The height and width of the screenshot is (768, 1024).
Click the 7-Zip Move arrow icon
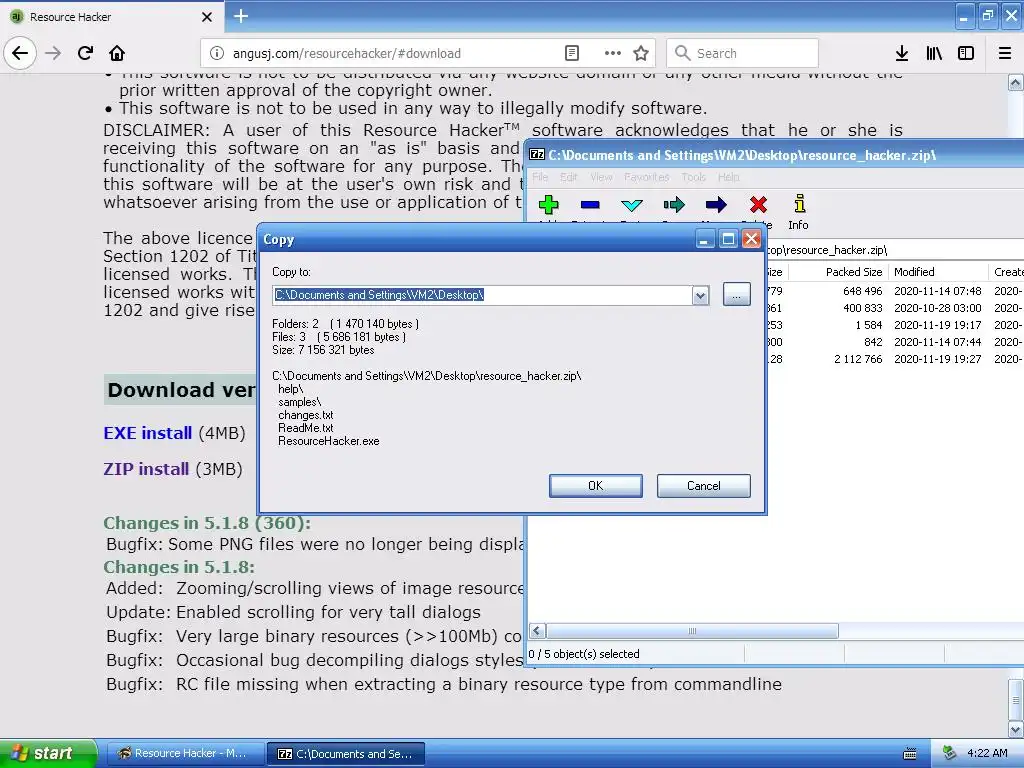[x=716, y=205]
